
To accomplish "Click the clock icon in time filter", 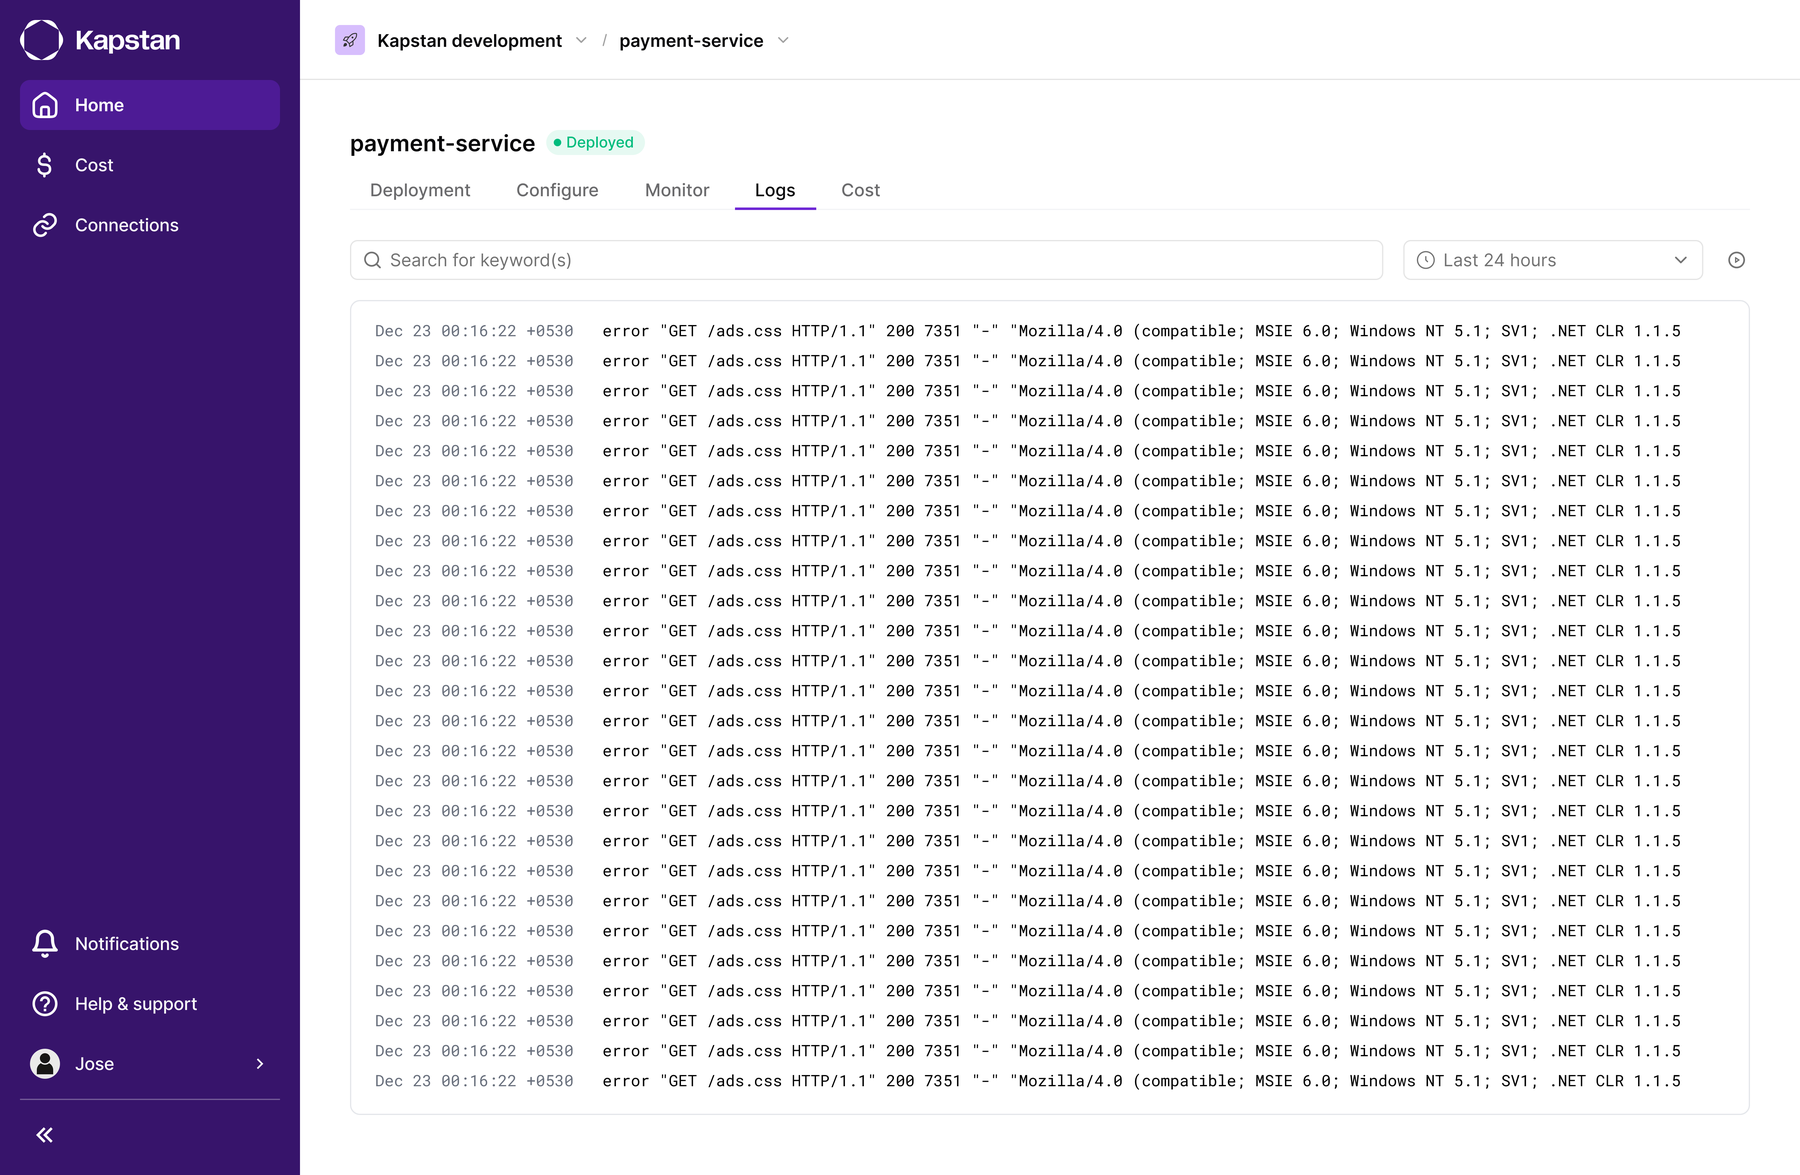I will [x=1426, y=260].
